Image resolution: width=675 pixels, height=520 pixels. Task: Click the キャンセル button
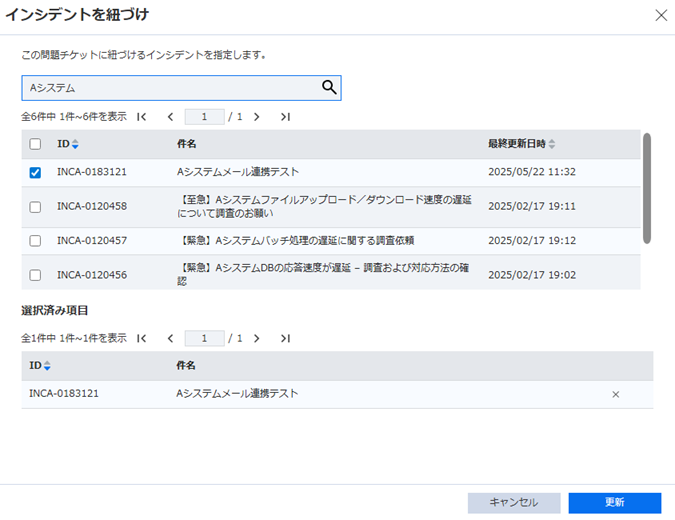pos(514,502)
